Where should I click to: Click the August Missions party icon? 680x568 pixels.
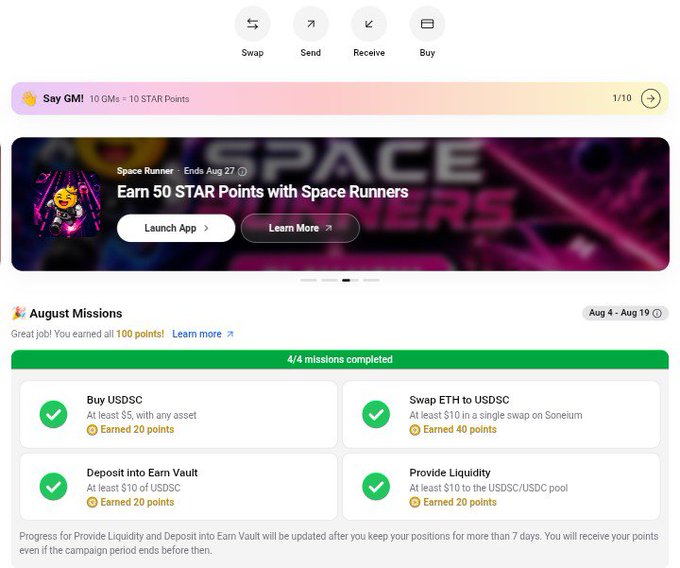(19, 313)
